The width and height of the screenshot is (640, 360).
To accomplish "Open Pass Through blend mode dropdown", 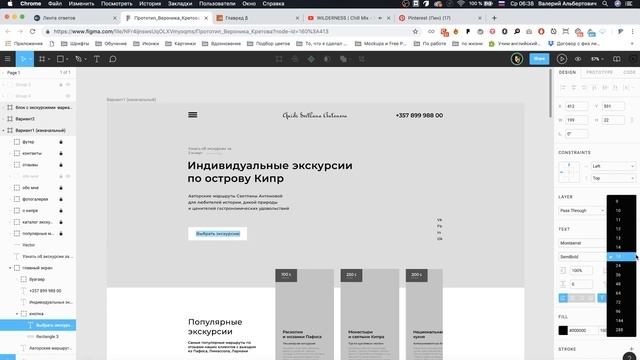I will pos(582,211).
